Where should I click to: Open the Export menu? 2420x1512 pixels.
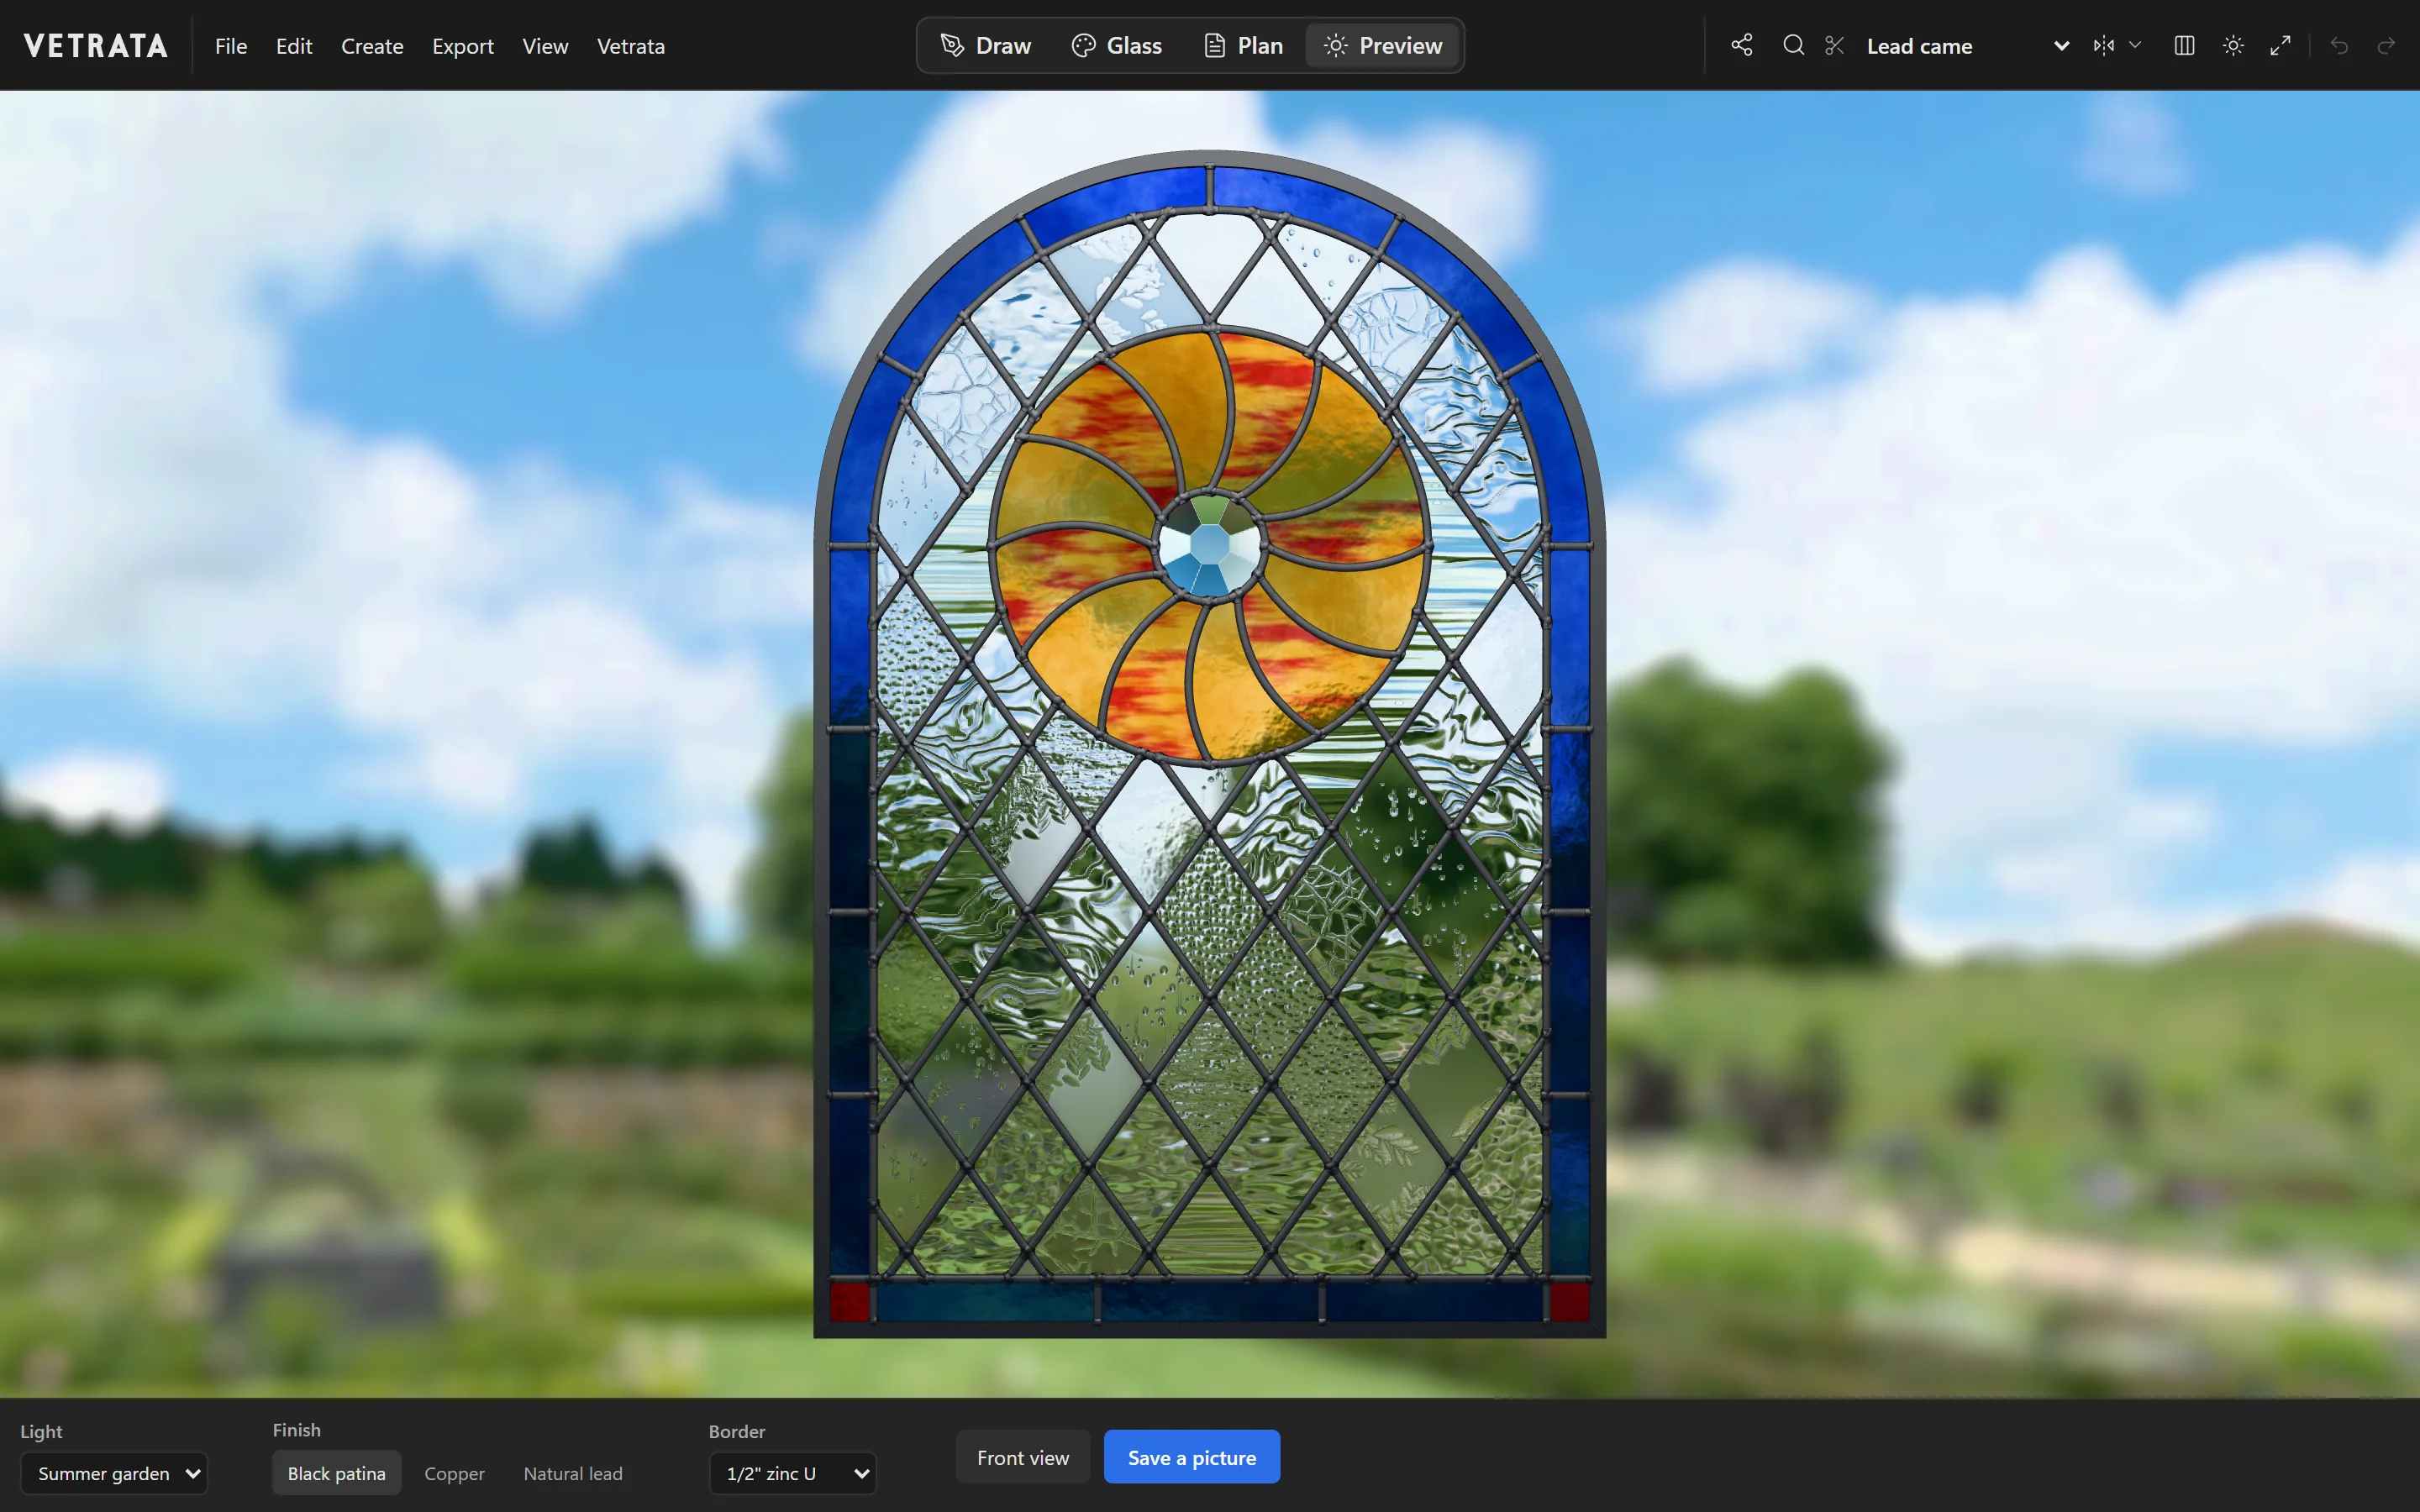coord(462,46)
